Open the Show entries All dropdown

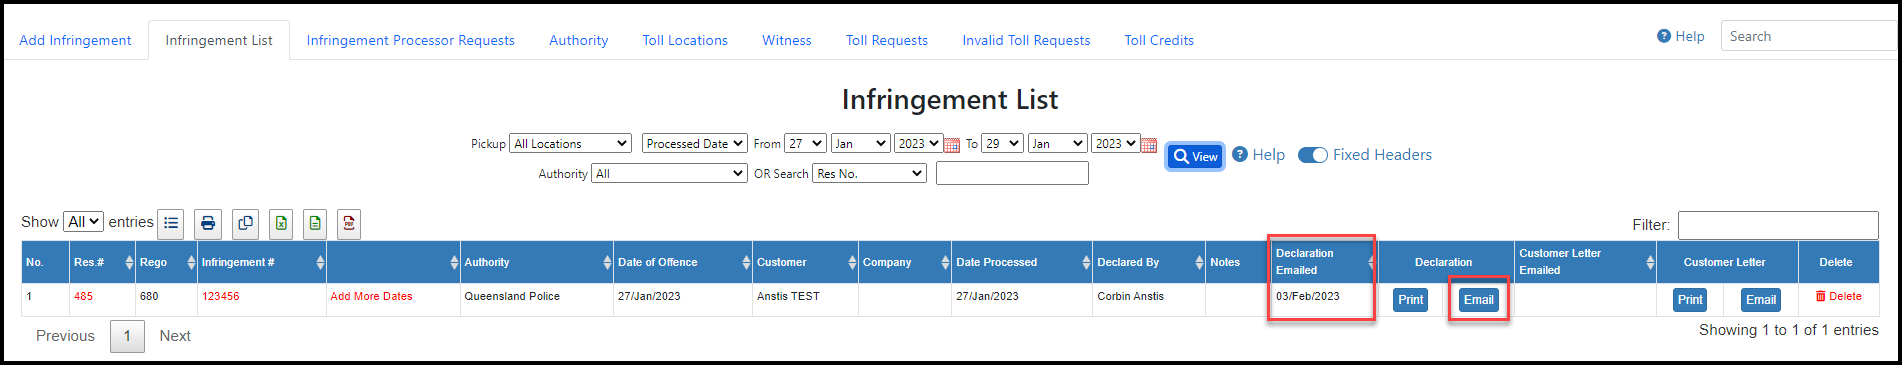tap(83, 222)
